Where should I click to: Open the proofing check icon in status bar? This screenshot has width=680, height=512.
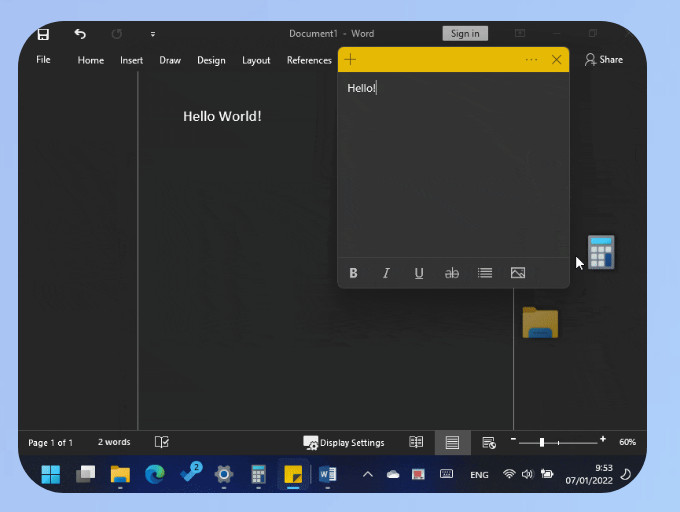(162, 442)
